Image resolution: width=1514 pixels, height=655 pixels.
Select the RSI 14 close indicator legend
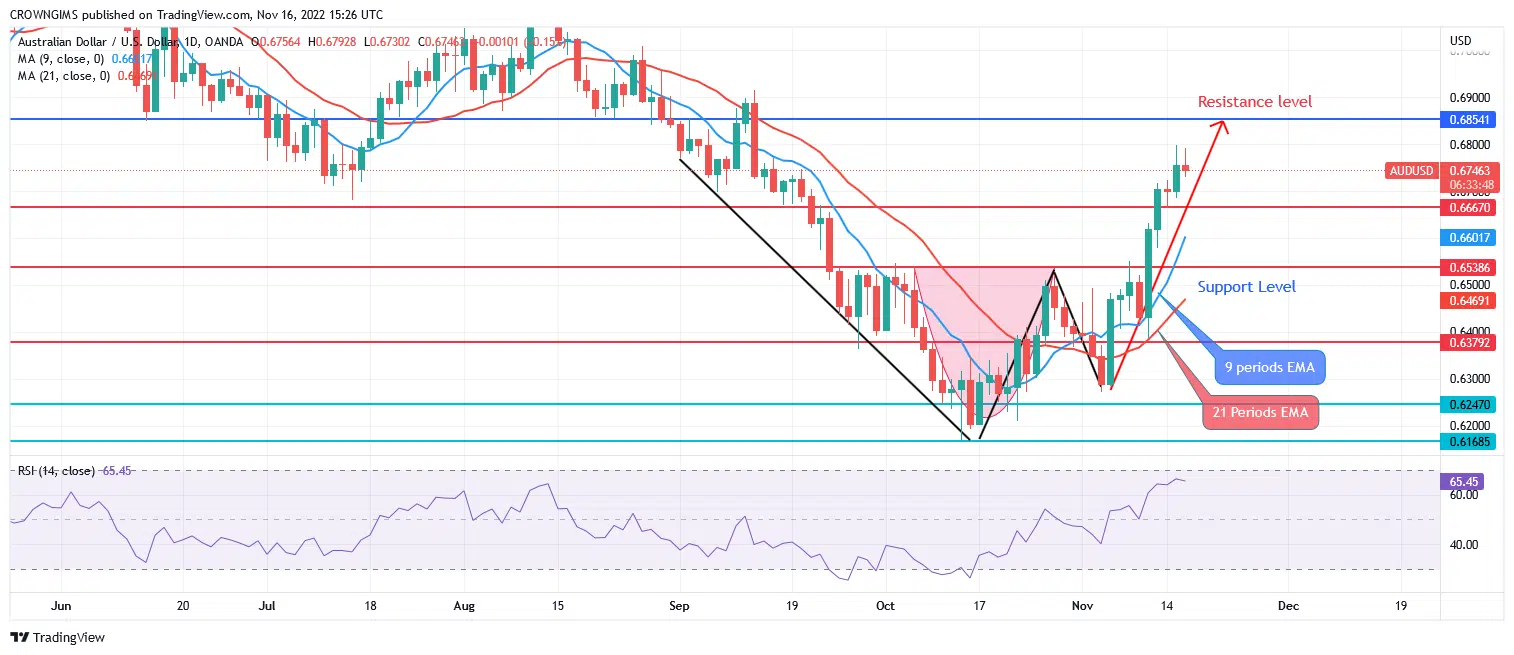[58, 471]
